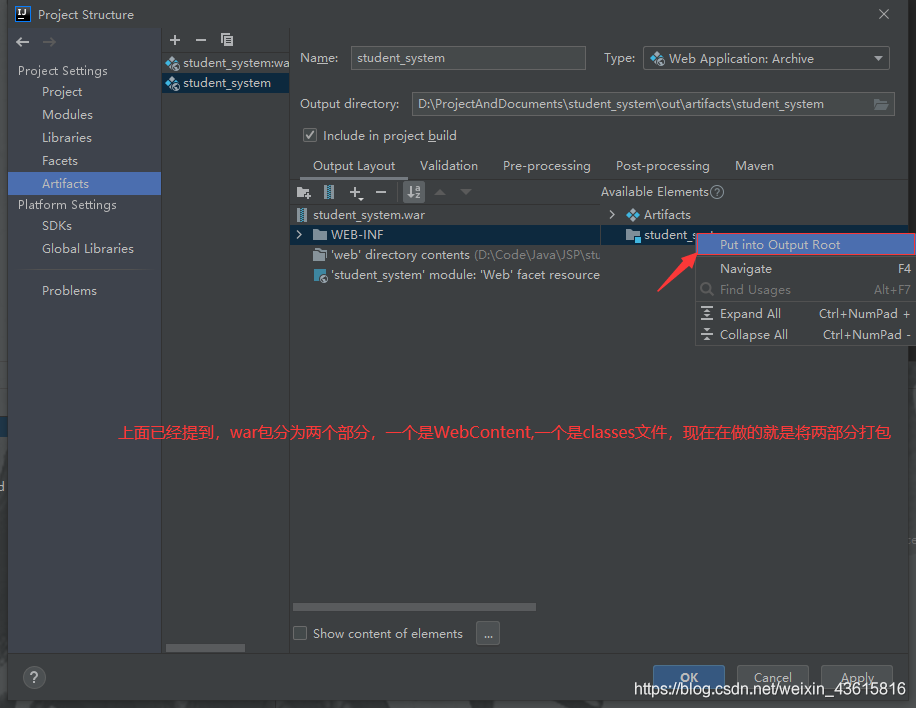Open Facets settings section
This screenshot has height=708, width=916.
tap(60, 161)
